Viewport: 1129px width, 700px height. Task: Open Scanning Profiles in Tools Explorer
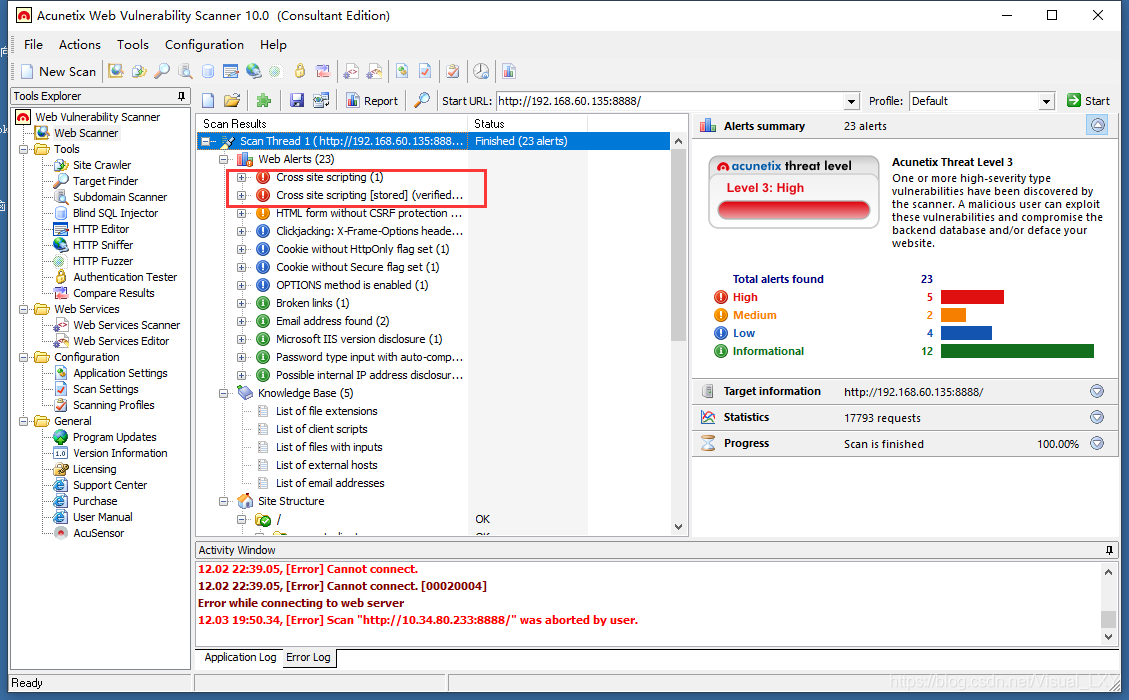(114, 405)
